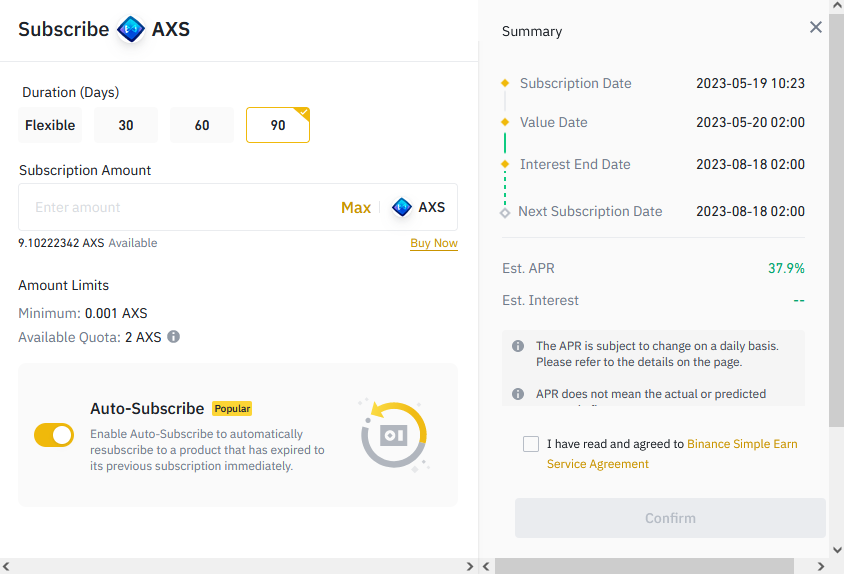Select the 90-day duration
Image resolution: width=844 pixels, height=574 pixels.
click(278, 125)
